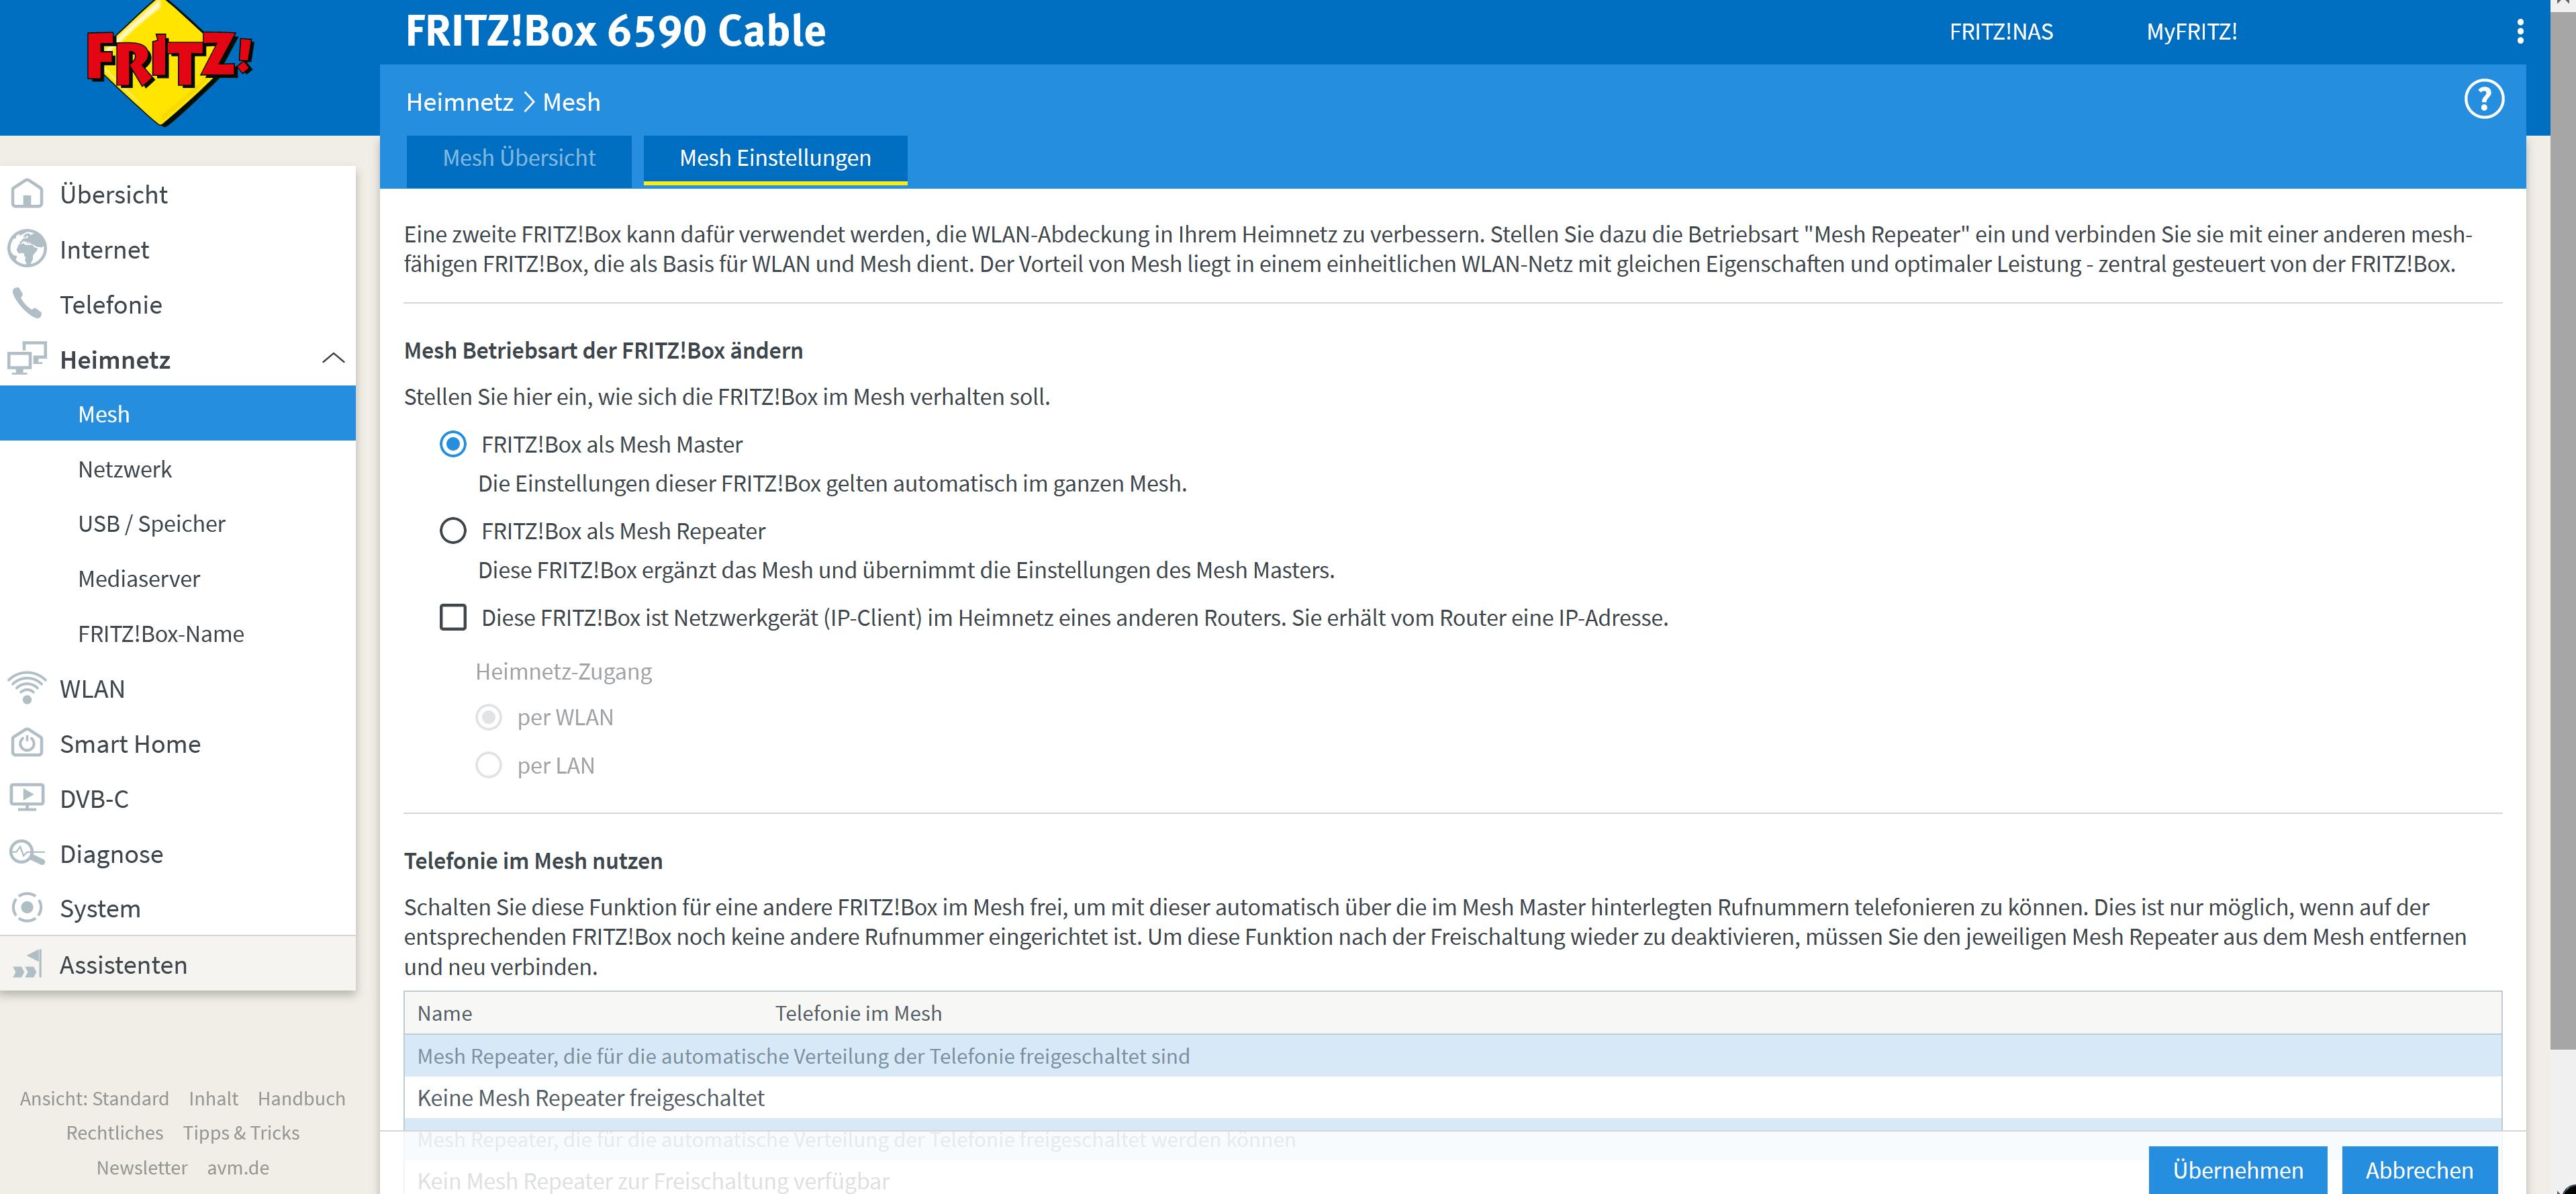Click the Heimnetz network devices icon

(x=27, y=359)
